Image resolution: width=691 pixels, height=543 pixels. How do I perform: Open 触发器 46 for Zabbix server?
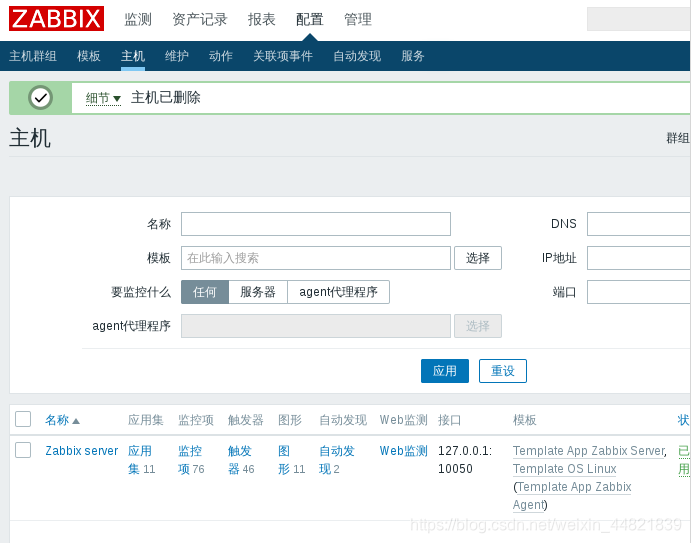[x=241, y=460]
